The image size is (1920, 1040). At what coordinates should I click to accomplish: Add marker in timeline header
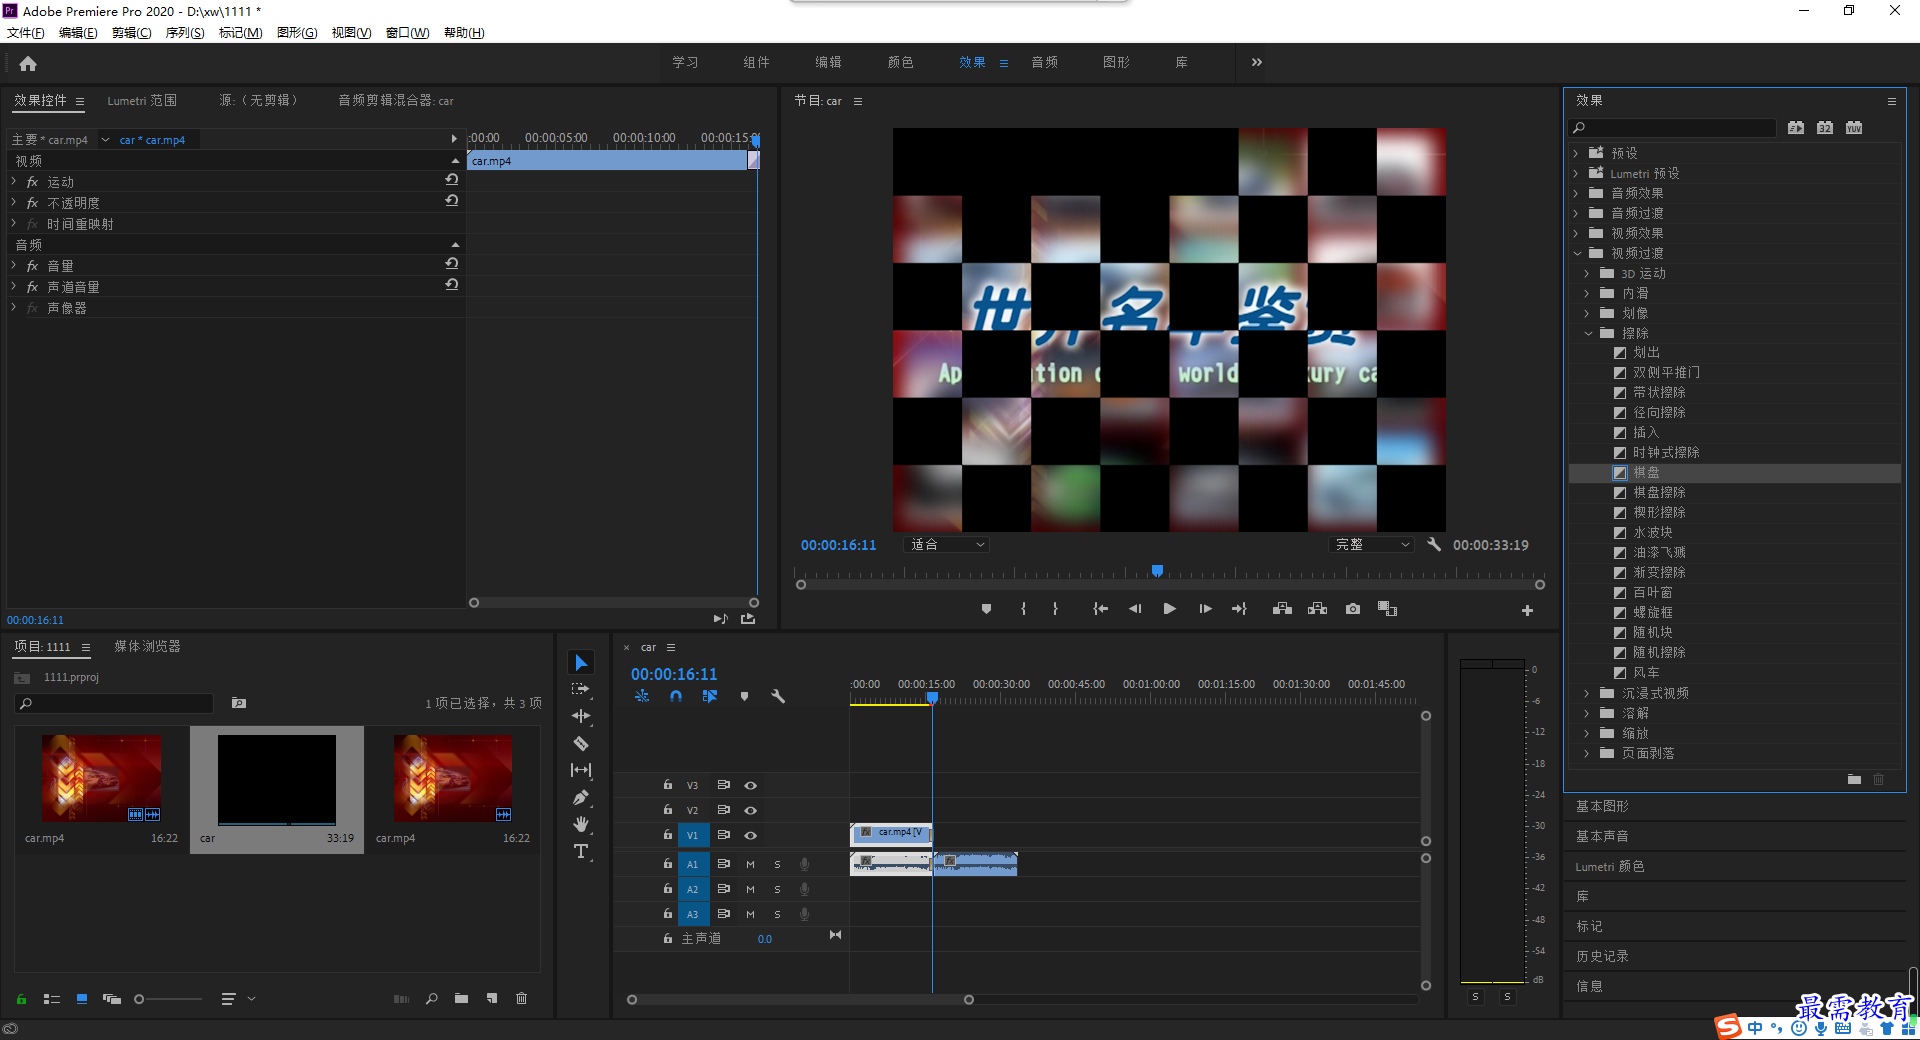(744, 696)
